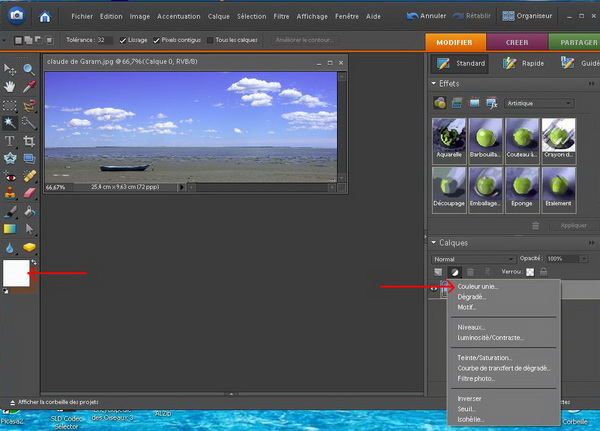Select the Sponge tool
Image resolution: width=600 pixels, height=431 pixels.
29,248
